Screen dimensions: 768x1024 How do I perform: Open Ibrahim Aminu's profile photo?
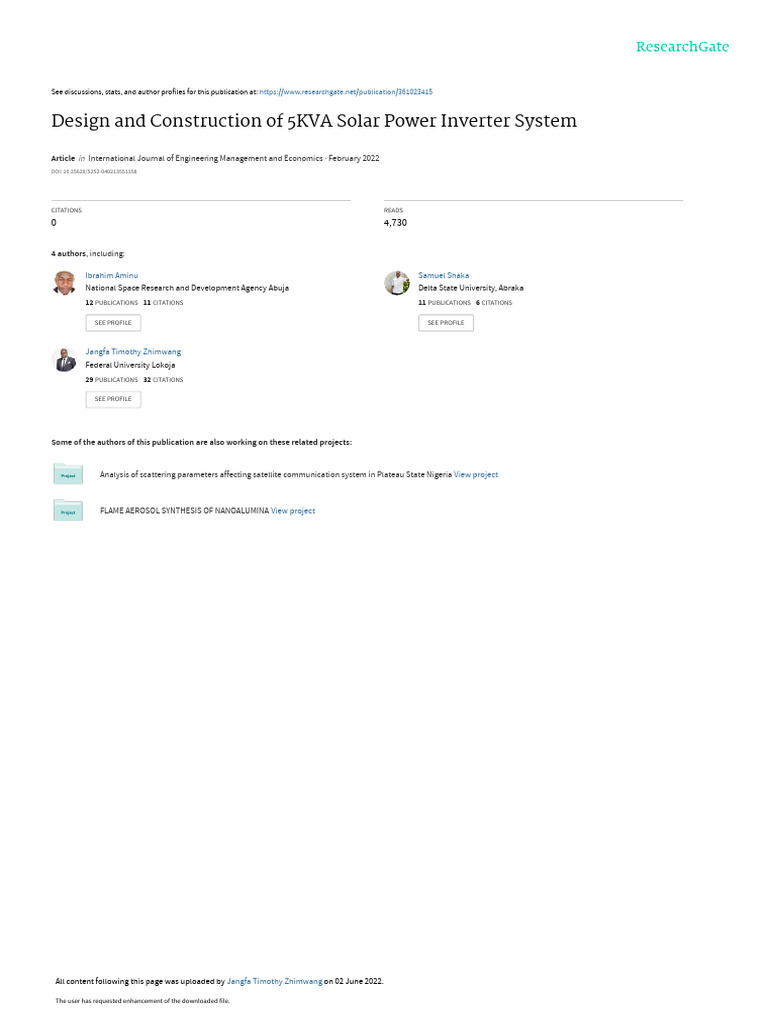[x=64, y=283]
